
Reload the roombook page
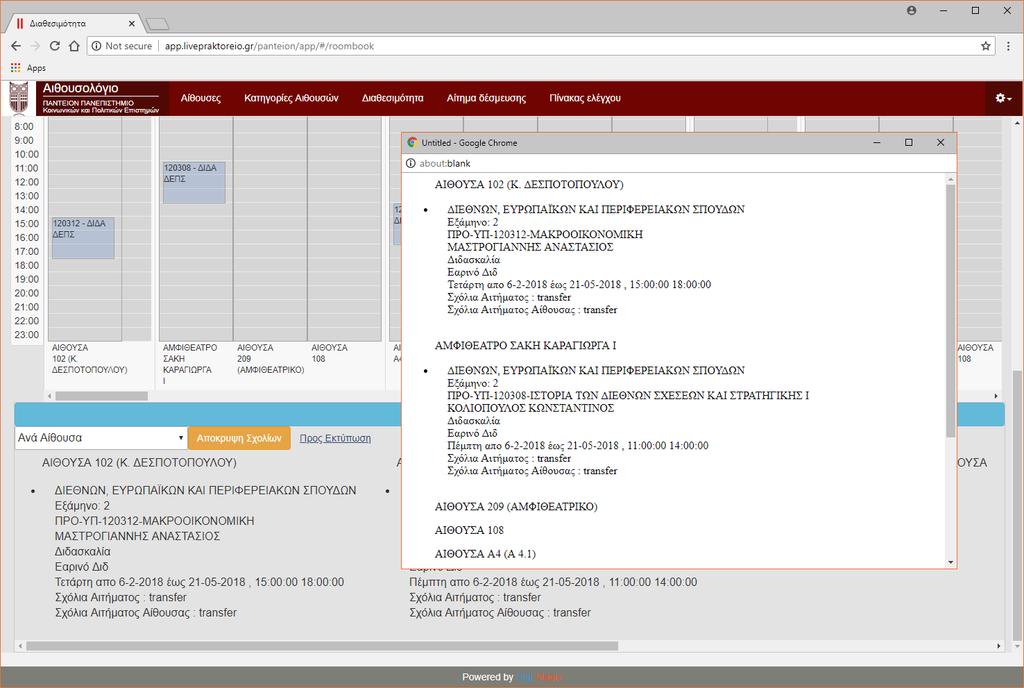pos(55,46)
